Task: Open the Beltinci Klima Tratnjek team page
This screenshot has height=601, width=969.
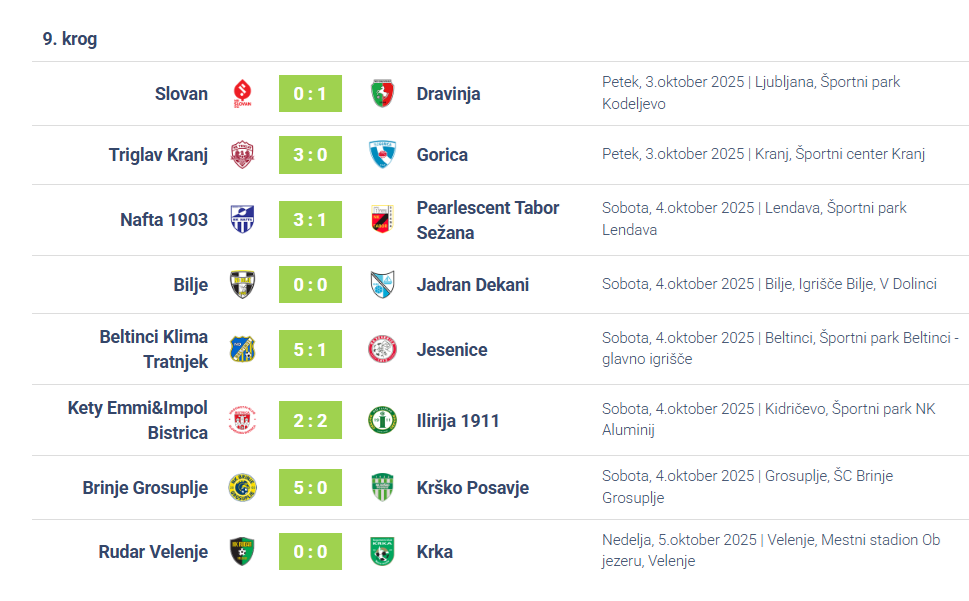Action: pyautogui.click(x=154, y=349)
